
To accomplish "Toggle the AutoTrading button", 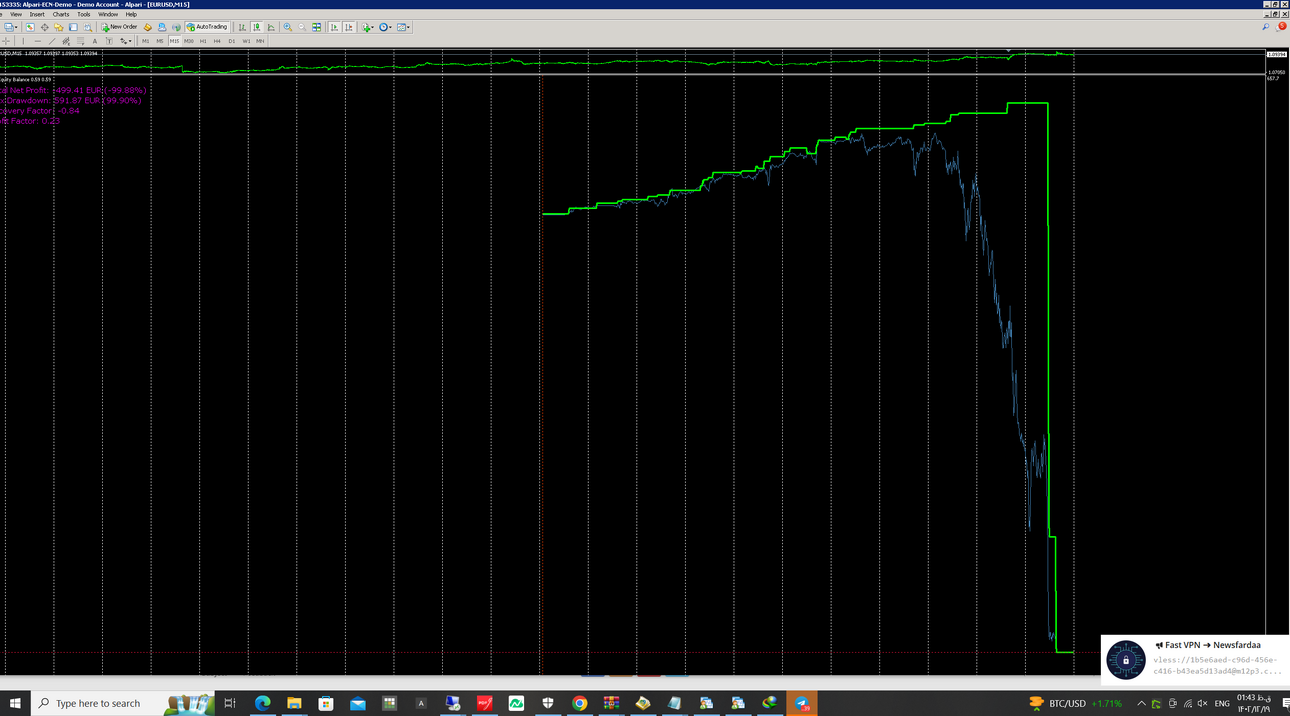I will coord(207,27).
